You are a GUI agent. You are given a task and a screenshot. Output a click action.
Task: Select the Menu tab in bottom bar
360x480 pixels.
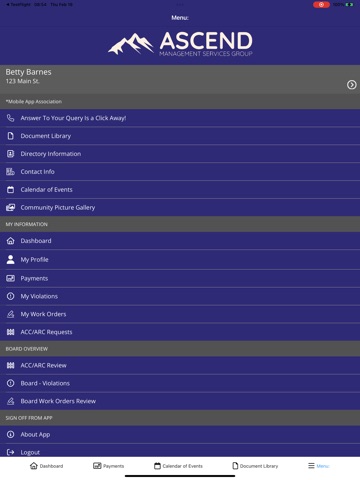click(318, 466)
